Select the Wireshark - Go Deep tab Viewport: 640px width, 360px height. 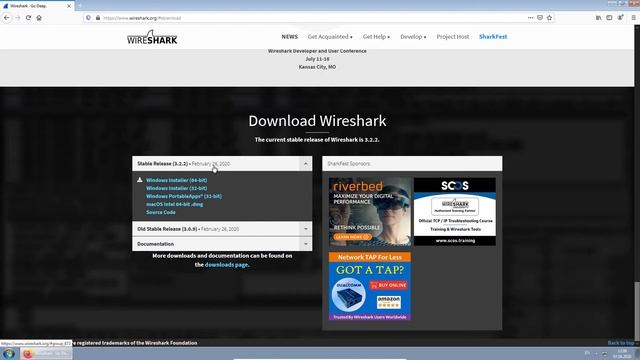pos(37,6)
